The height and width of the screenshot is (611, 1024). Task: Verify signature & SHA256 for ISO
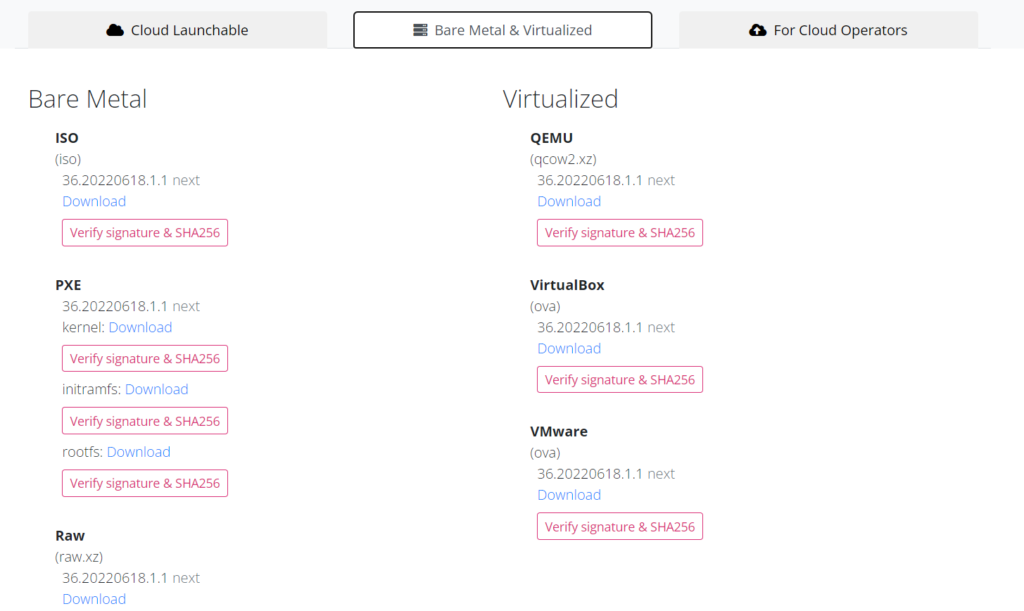(x=145, y=233)
